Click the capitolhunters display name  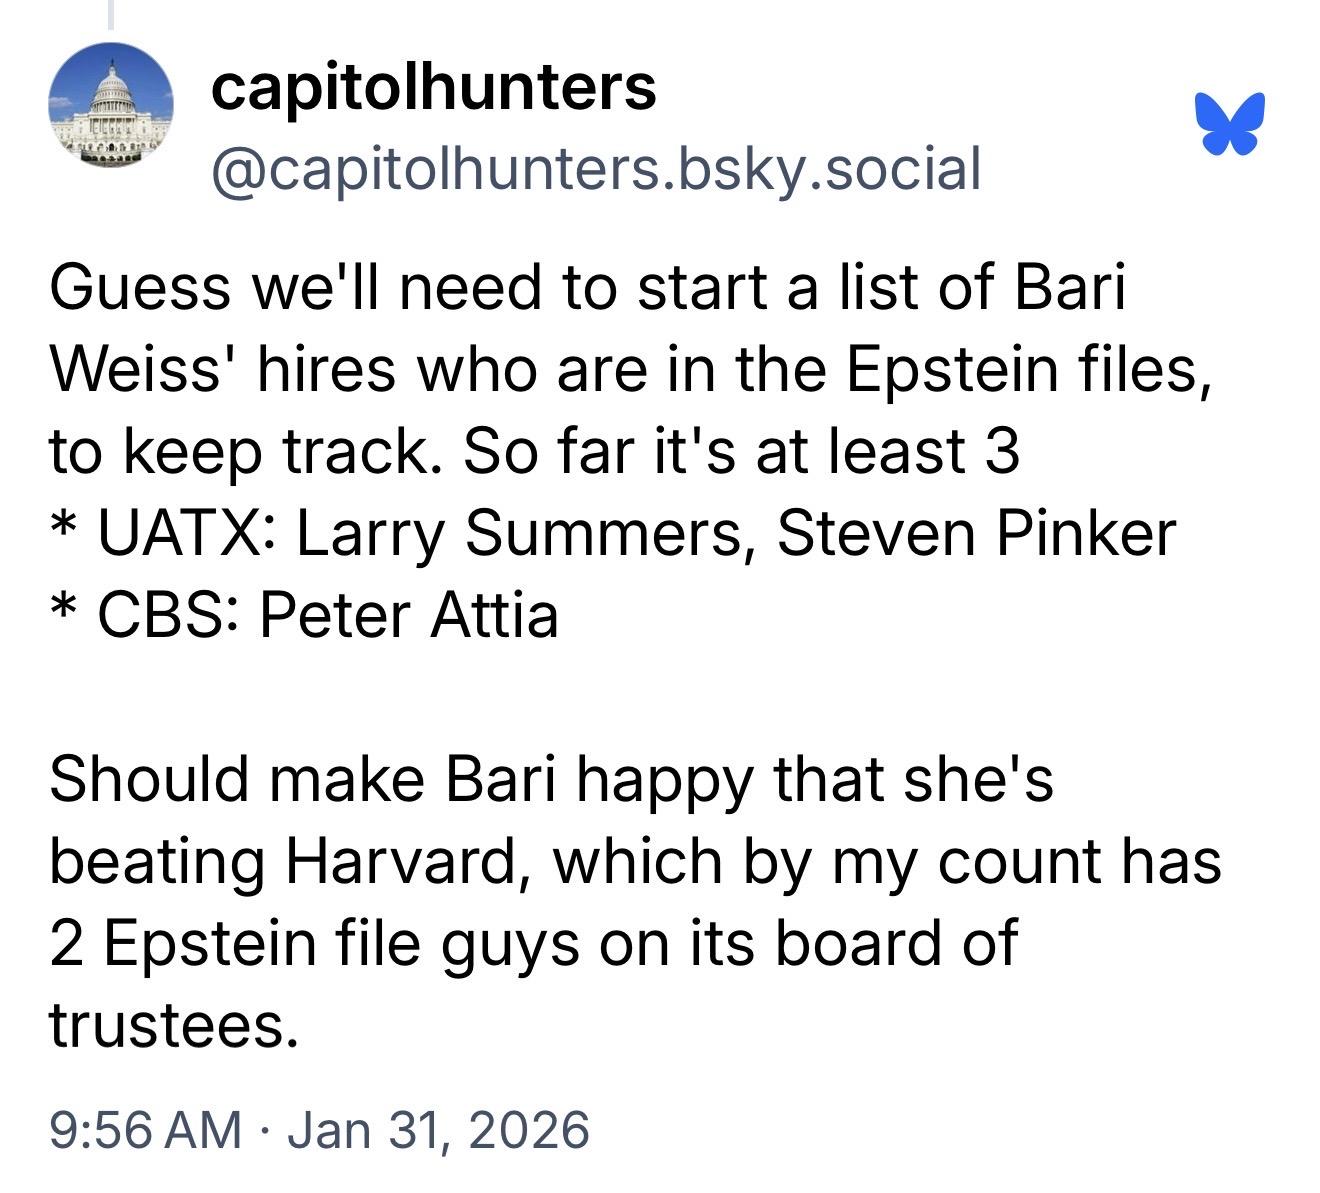click(433, 87)
